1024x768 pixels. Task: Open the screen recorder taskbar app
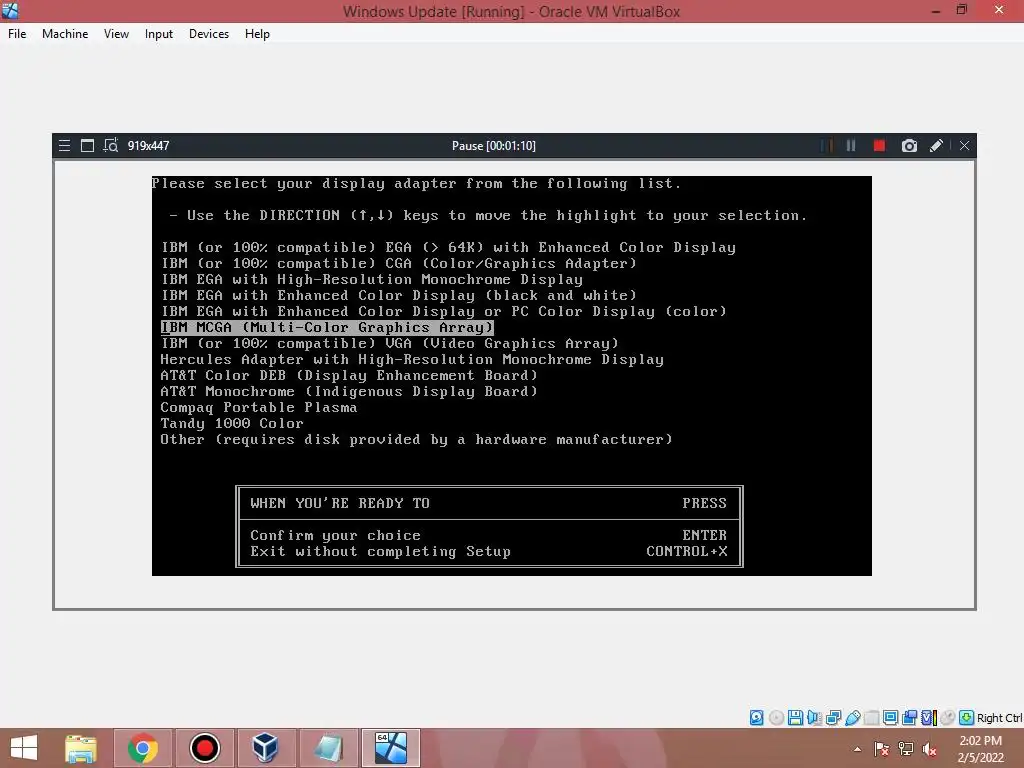coord(204,748)
